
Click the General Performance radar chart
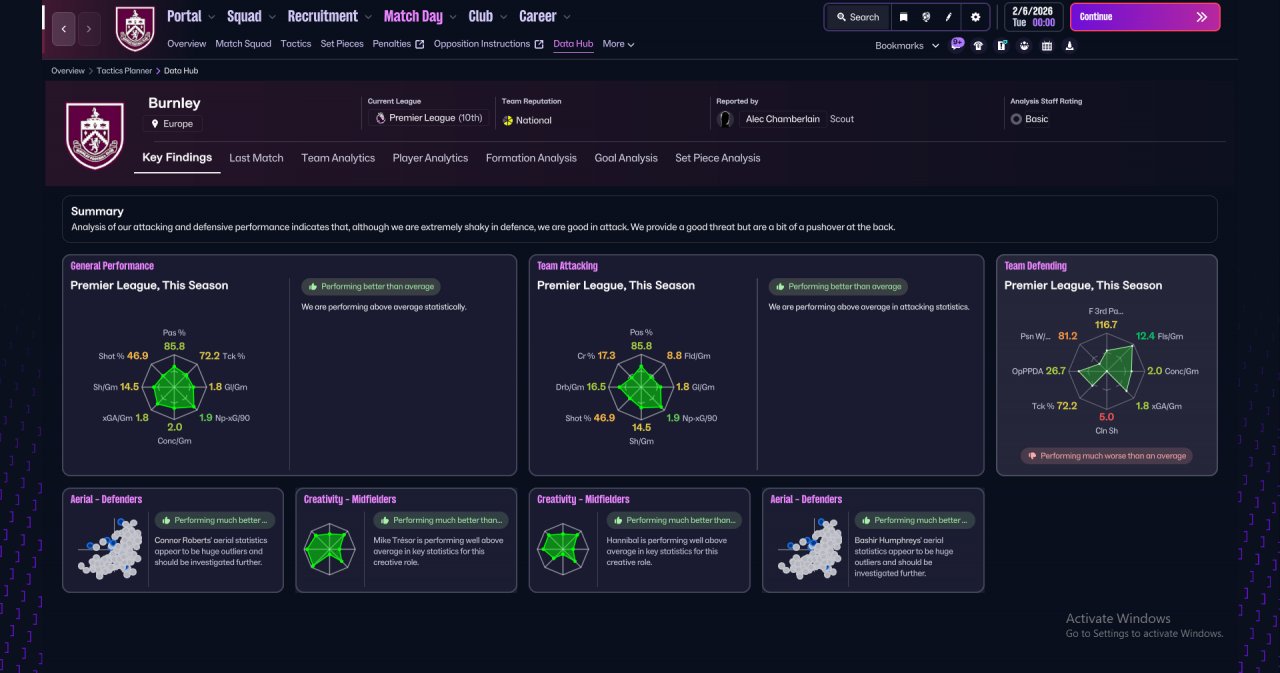175,387
